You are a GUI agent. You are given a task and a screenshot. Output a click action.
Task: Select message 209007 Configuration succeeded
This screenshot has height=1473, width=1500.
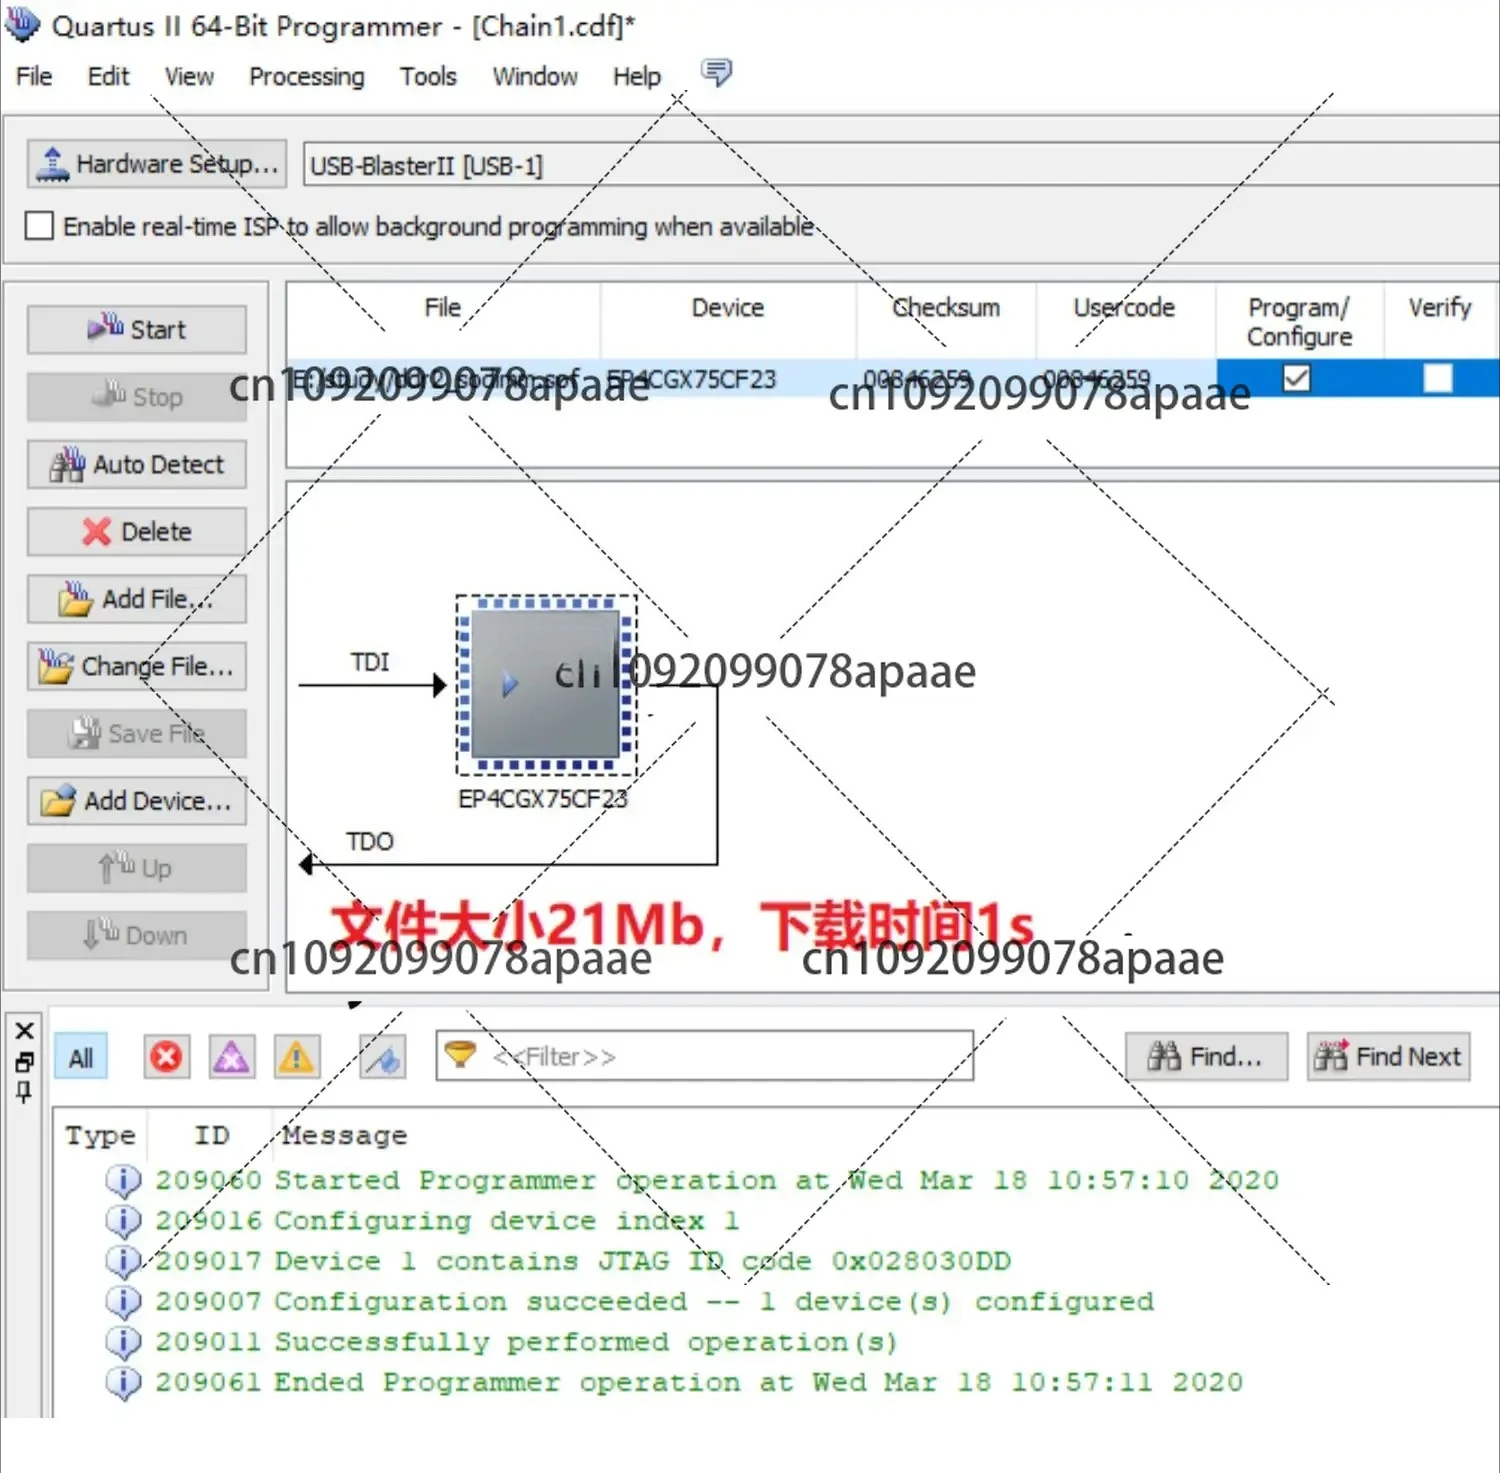tap(654, 1301)
